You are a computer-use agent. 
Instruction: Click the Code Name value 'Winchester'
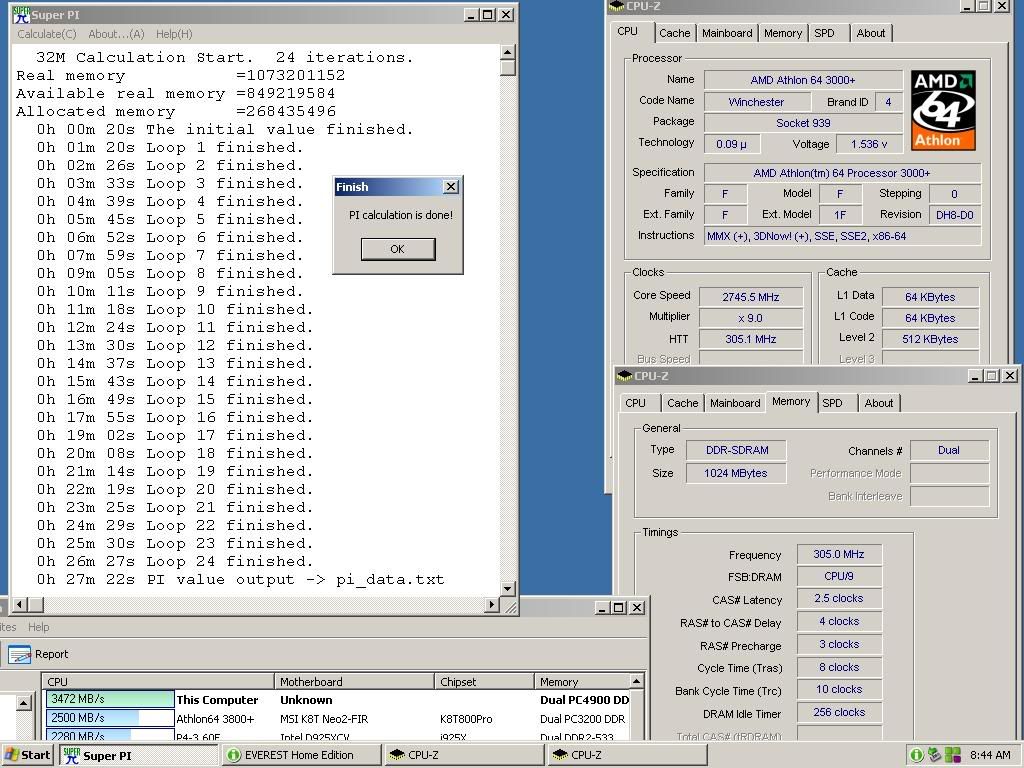point(756,102)
